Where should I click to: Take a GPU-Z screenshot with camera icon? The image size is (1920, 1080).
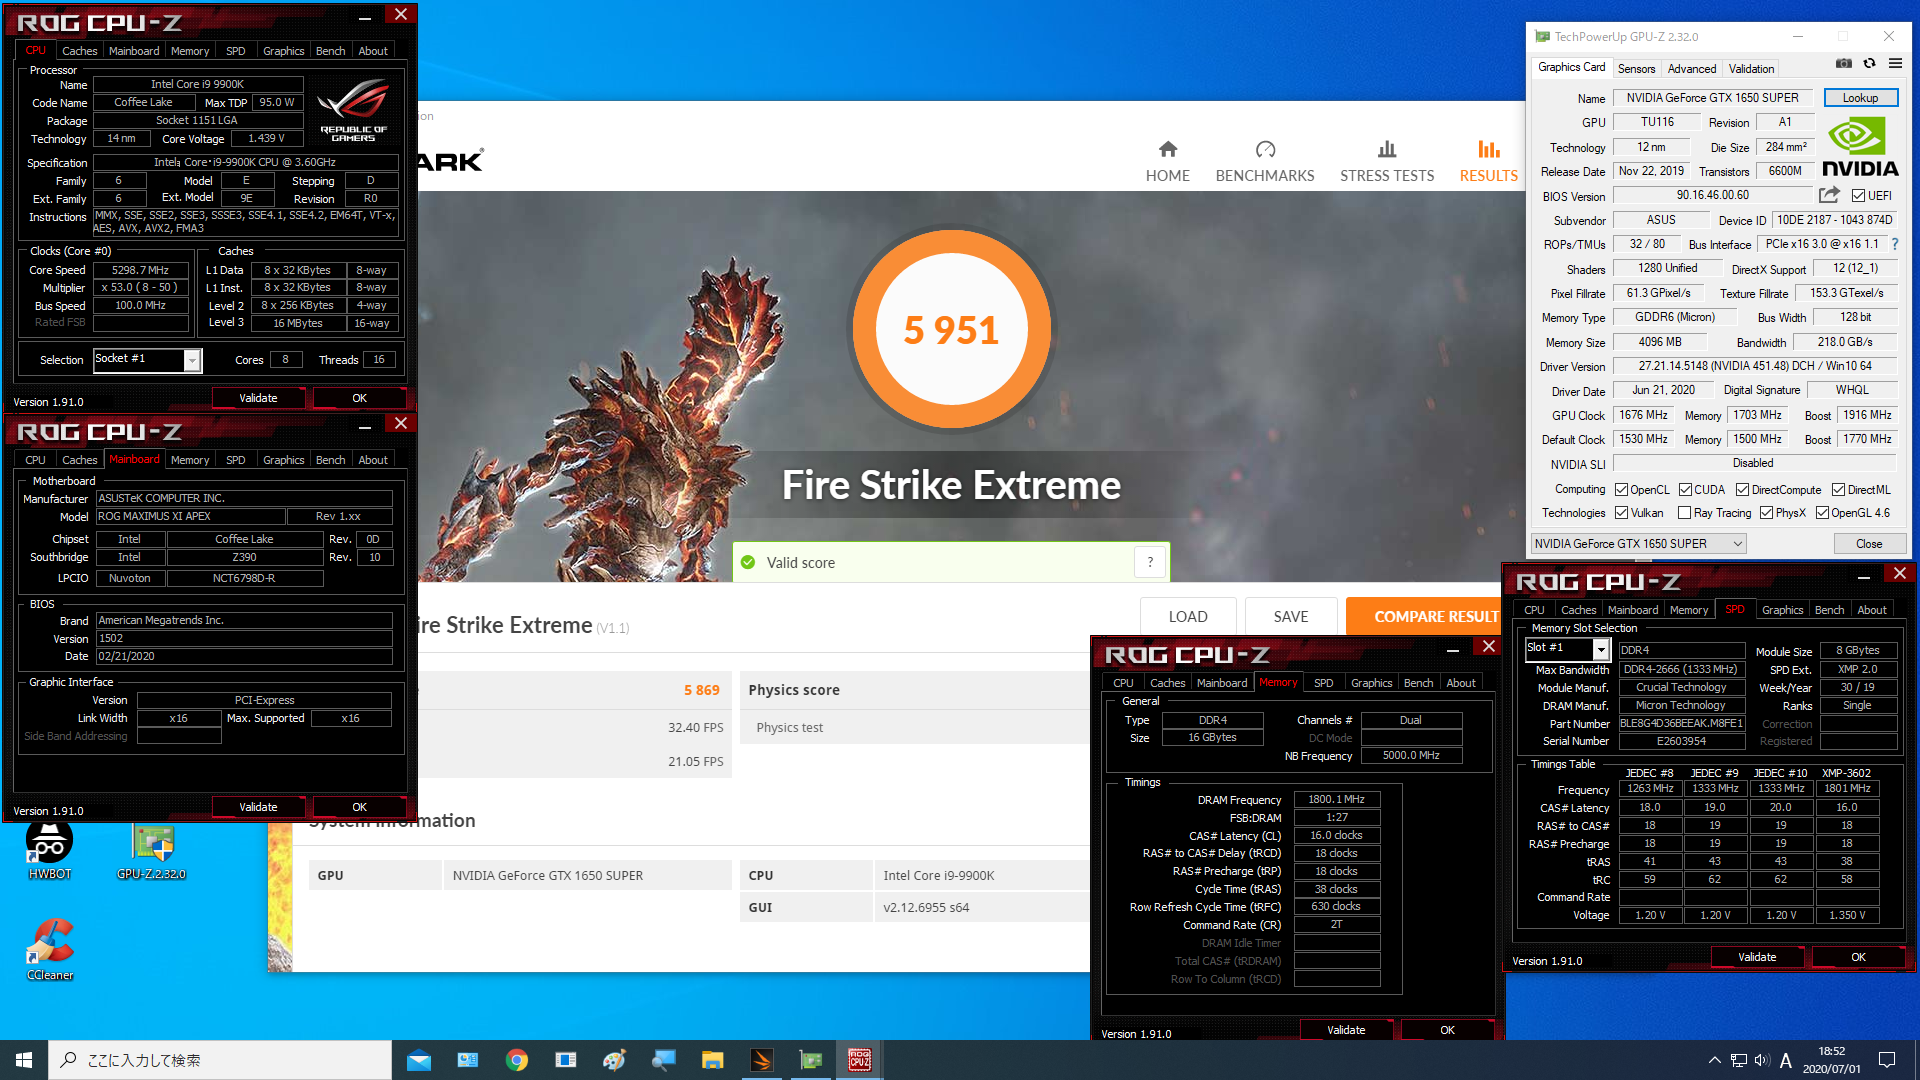pos(1844,63)
